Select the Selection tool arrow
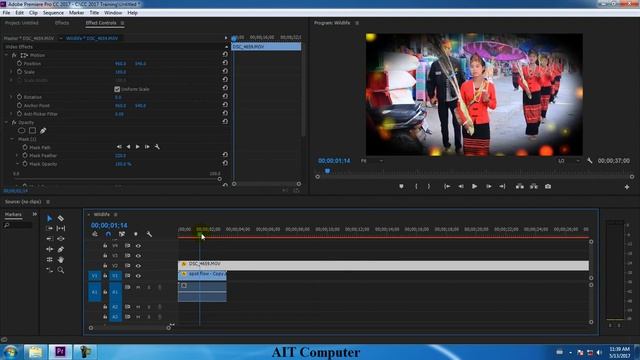Image resolution: width=640 pixels, height=360 pixels. click(x=50, y=218)
